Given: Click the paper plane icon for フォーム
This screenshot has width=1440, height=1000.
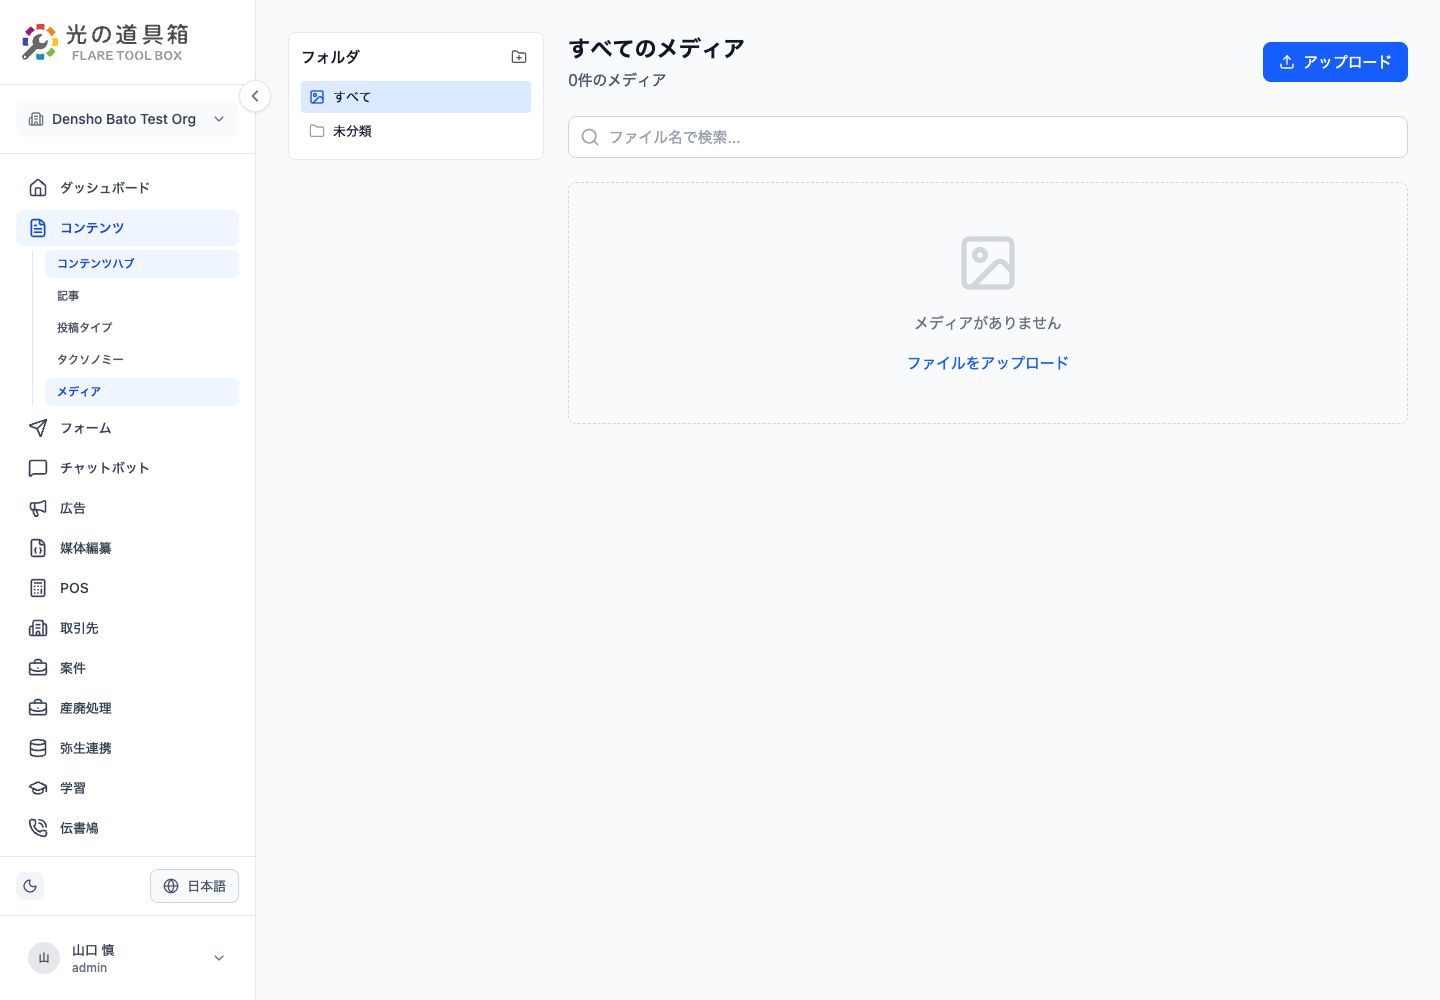Looking at the screenshot, I should pos(38,428).
